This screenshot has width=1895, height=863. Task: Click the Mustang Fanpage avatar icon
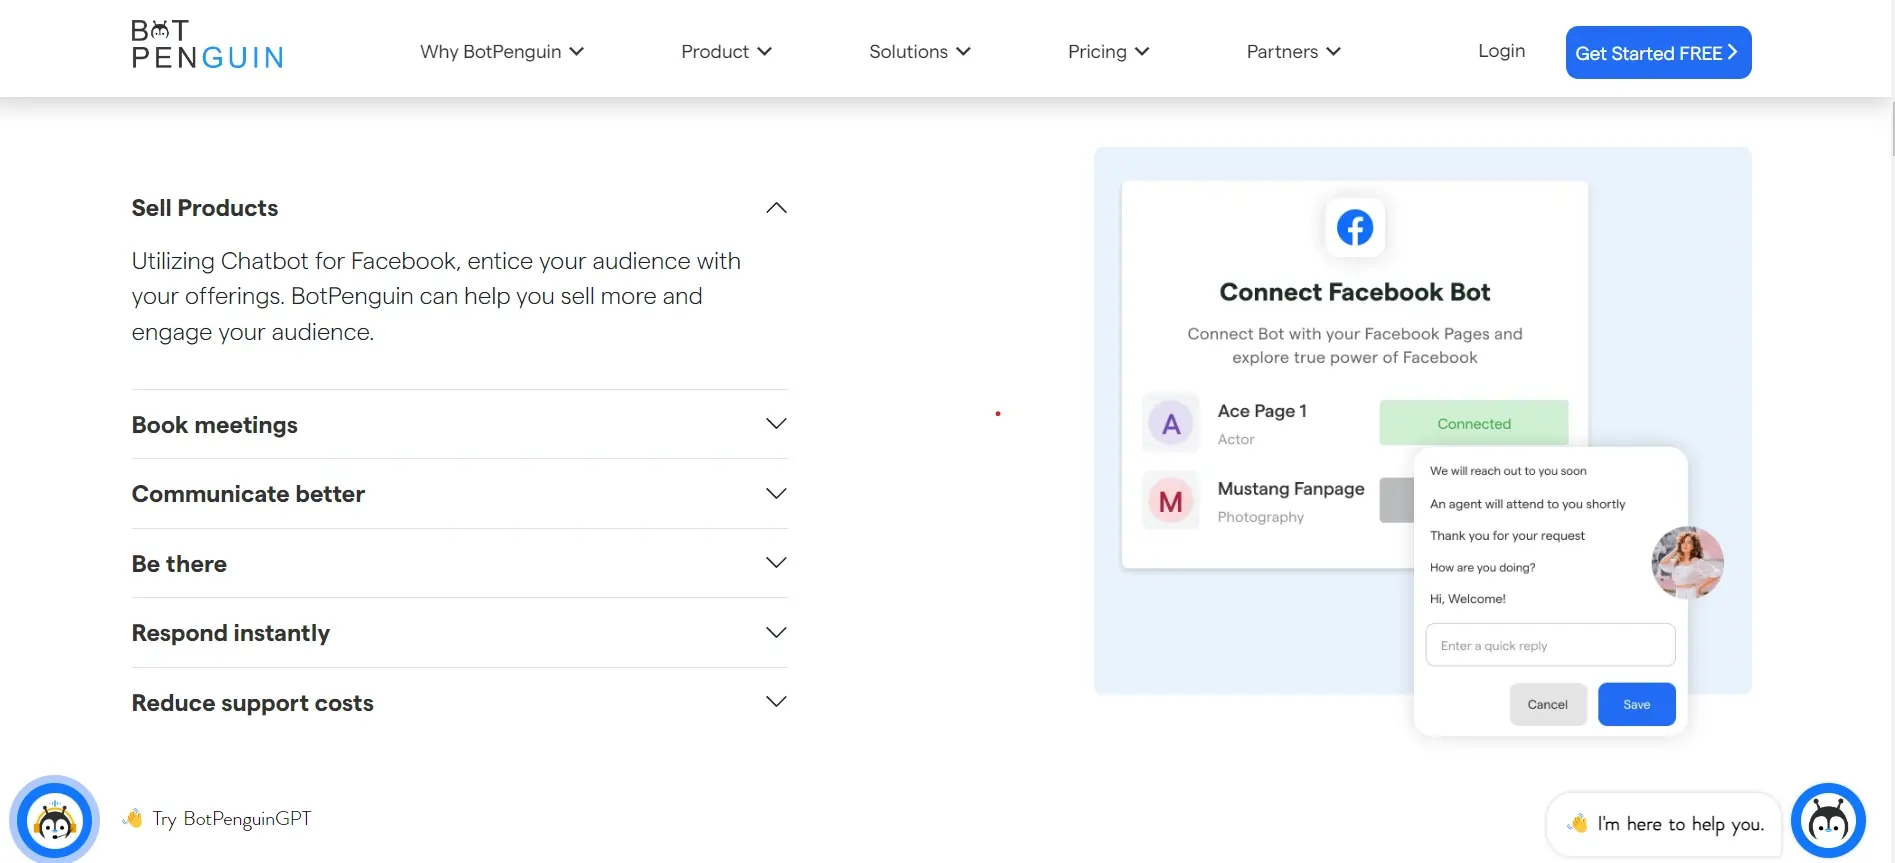[1171, 501]
